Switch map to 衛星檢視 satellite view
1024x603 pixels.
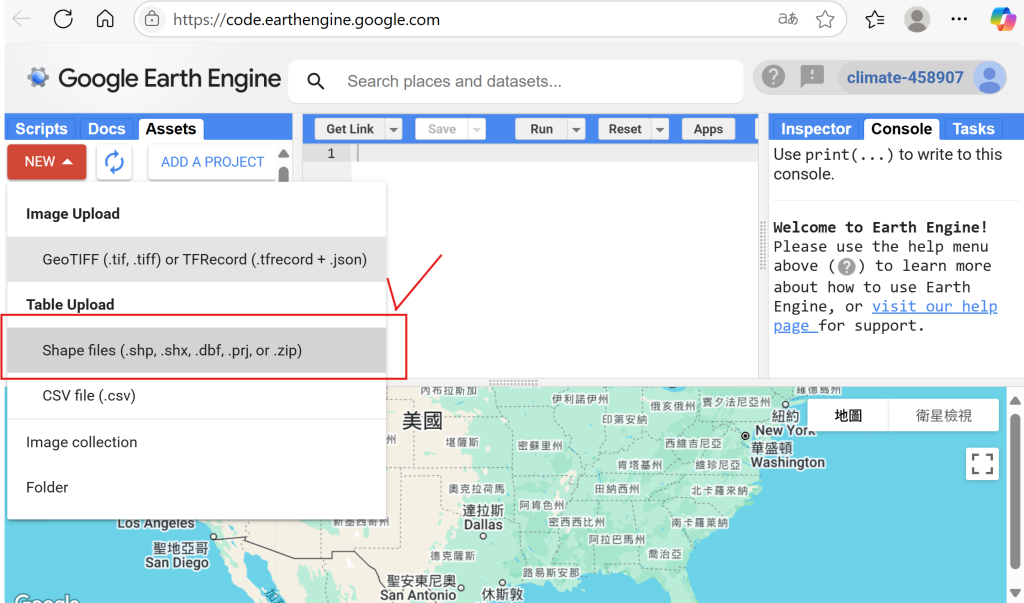click(943, 416)
